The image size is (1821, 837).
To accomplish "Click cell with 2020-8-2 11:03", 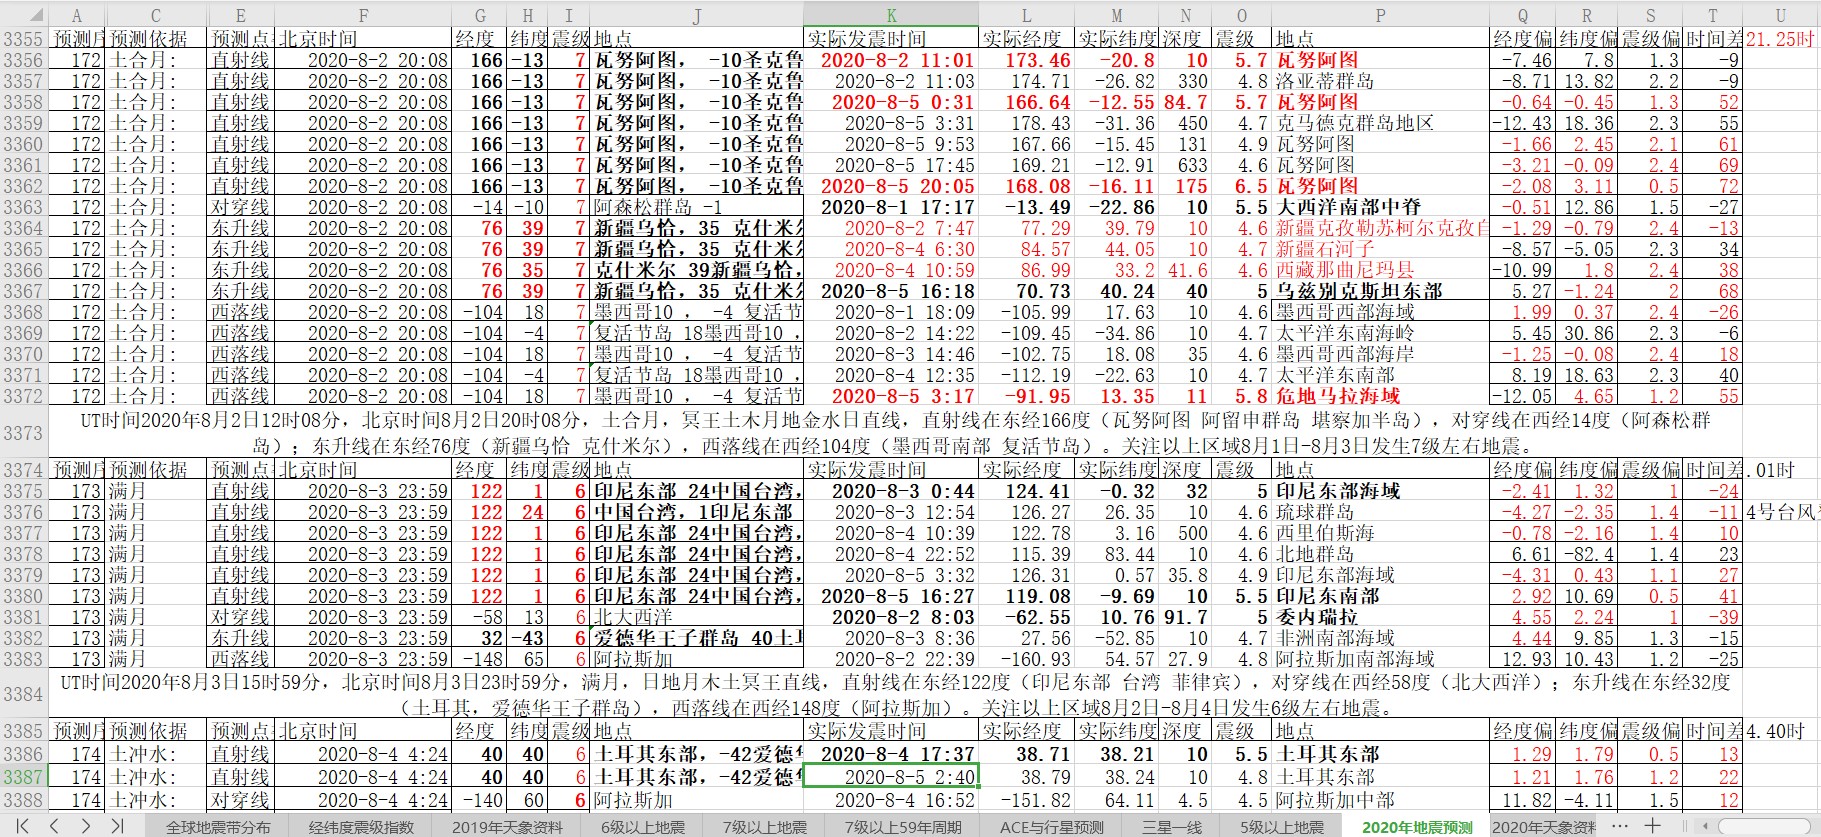I will [x=891, y=81].
